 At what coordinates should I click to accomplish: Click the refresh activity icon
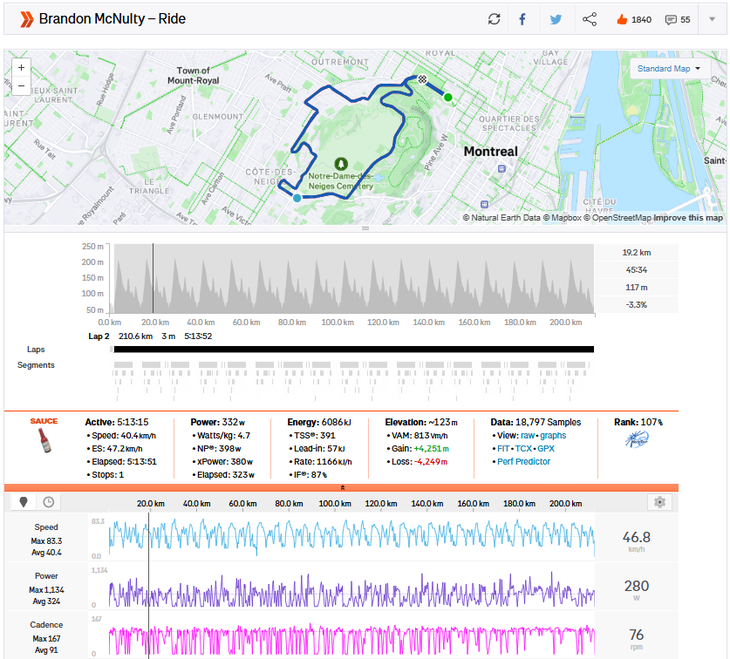(494, 19)
